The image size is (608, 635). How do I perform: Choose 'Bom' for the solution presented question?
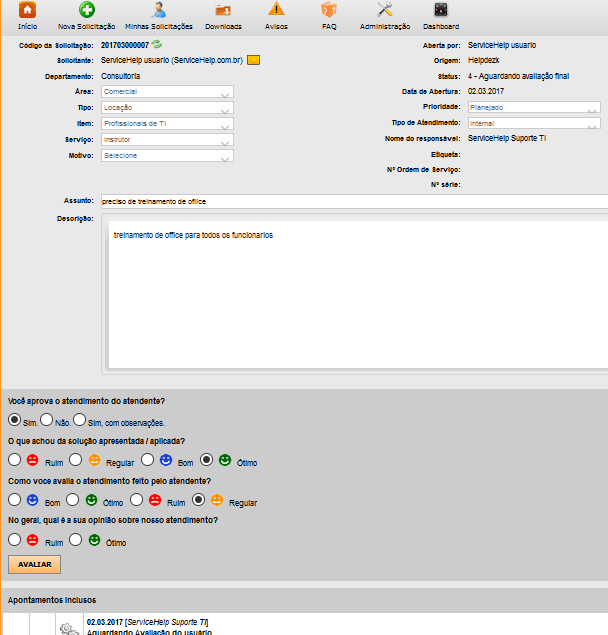coord(147,460)
